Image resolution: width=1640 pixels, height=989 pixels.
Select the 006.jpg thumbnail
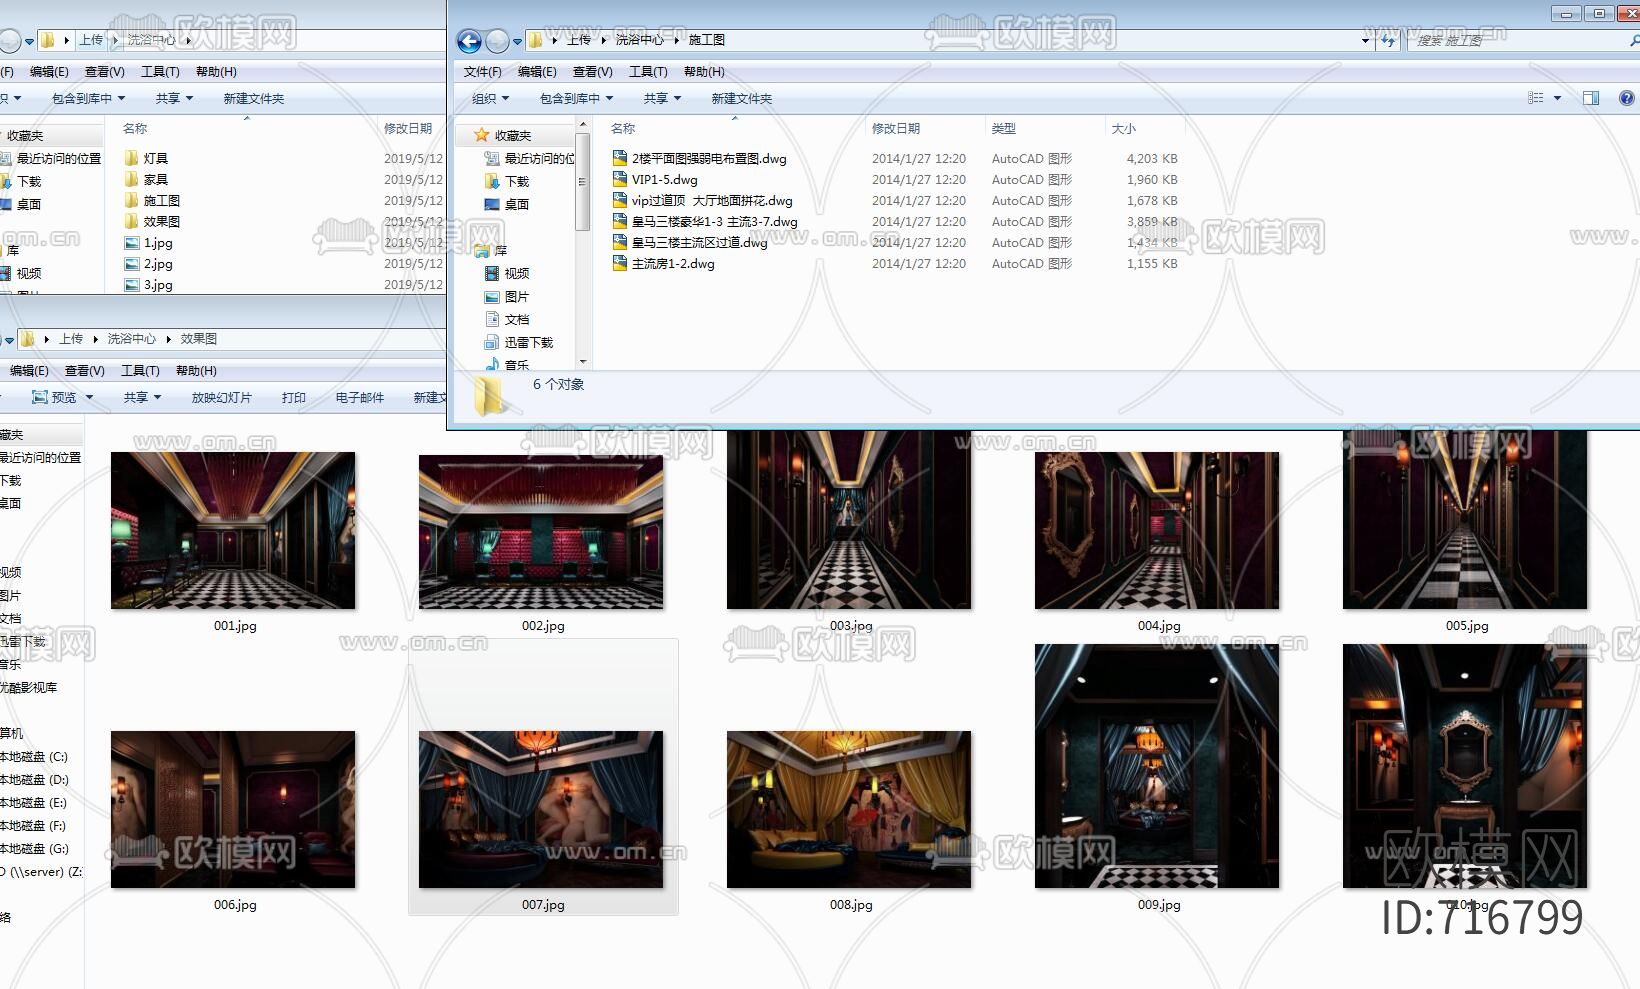[233, 809]
